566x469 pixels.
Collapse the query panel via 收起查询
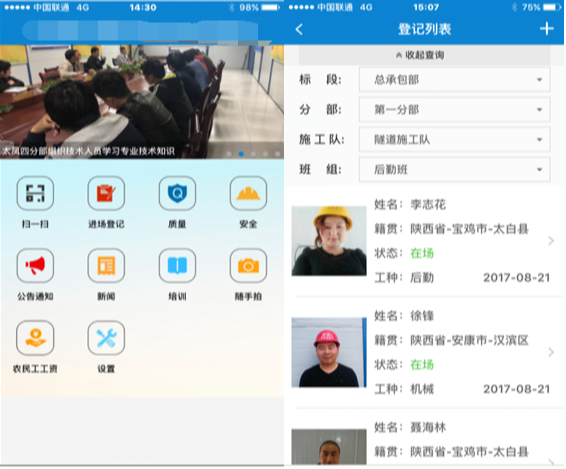point(424,55)
